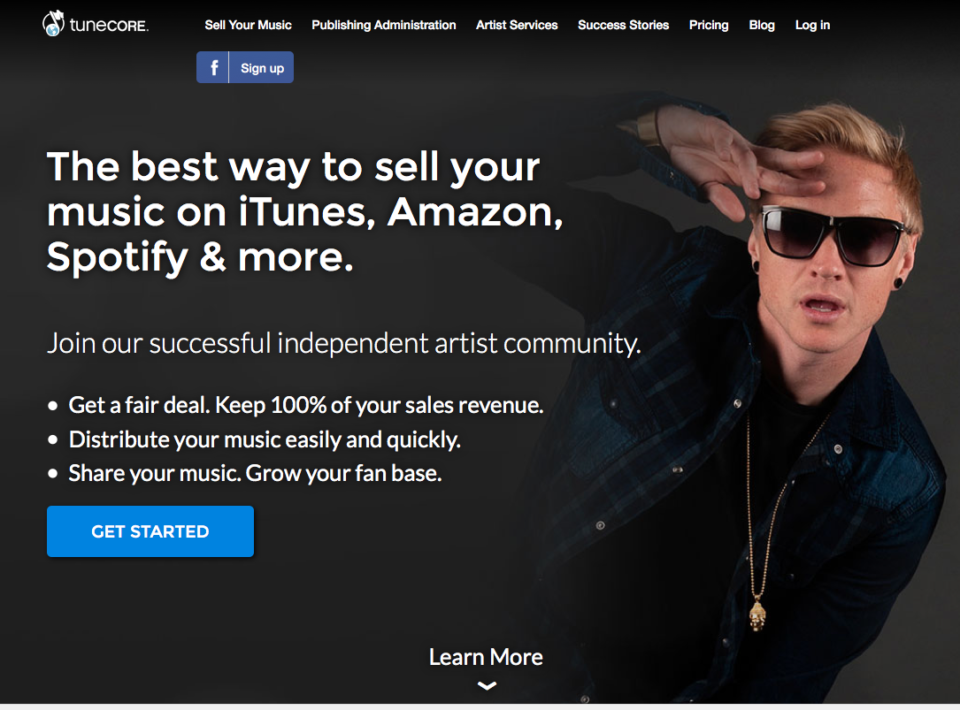This screenshot has height=710, width=960.
Task: Open the Sell Your Music menu
Action: [x=248, y=25]
